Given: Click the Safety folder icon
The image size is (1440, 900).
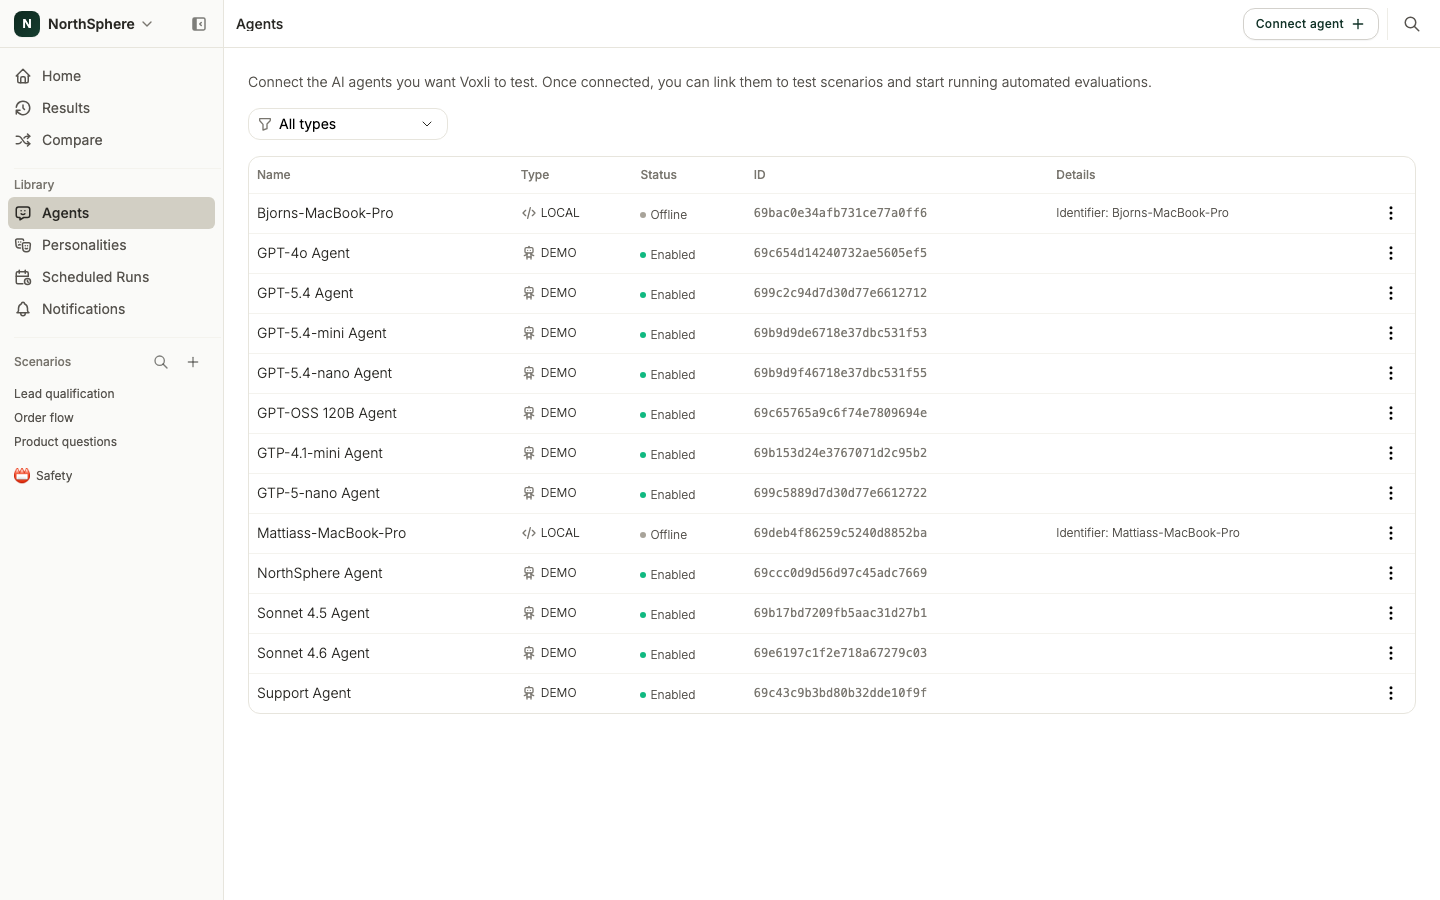Looking at the screenshot, I should click(x=22, y=475).
